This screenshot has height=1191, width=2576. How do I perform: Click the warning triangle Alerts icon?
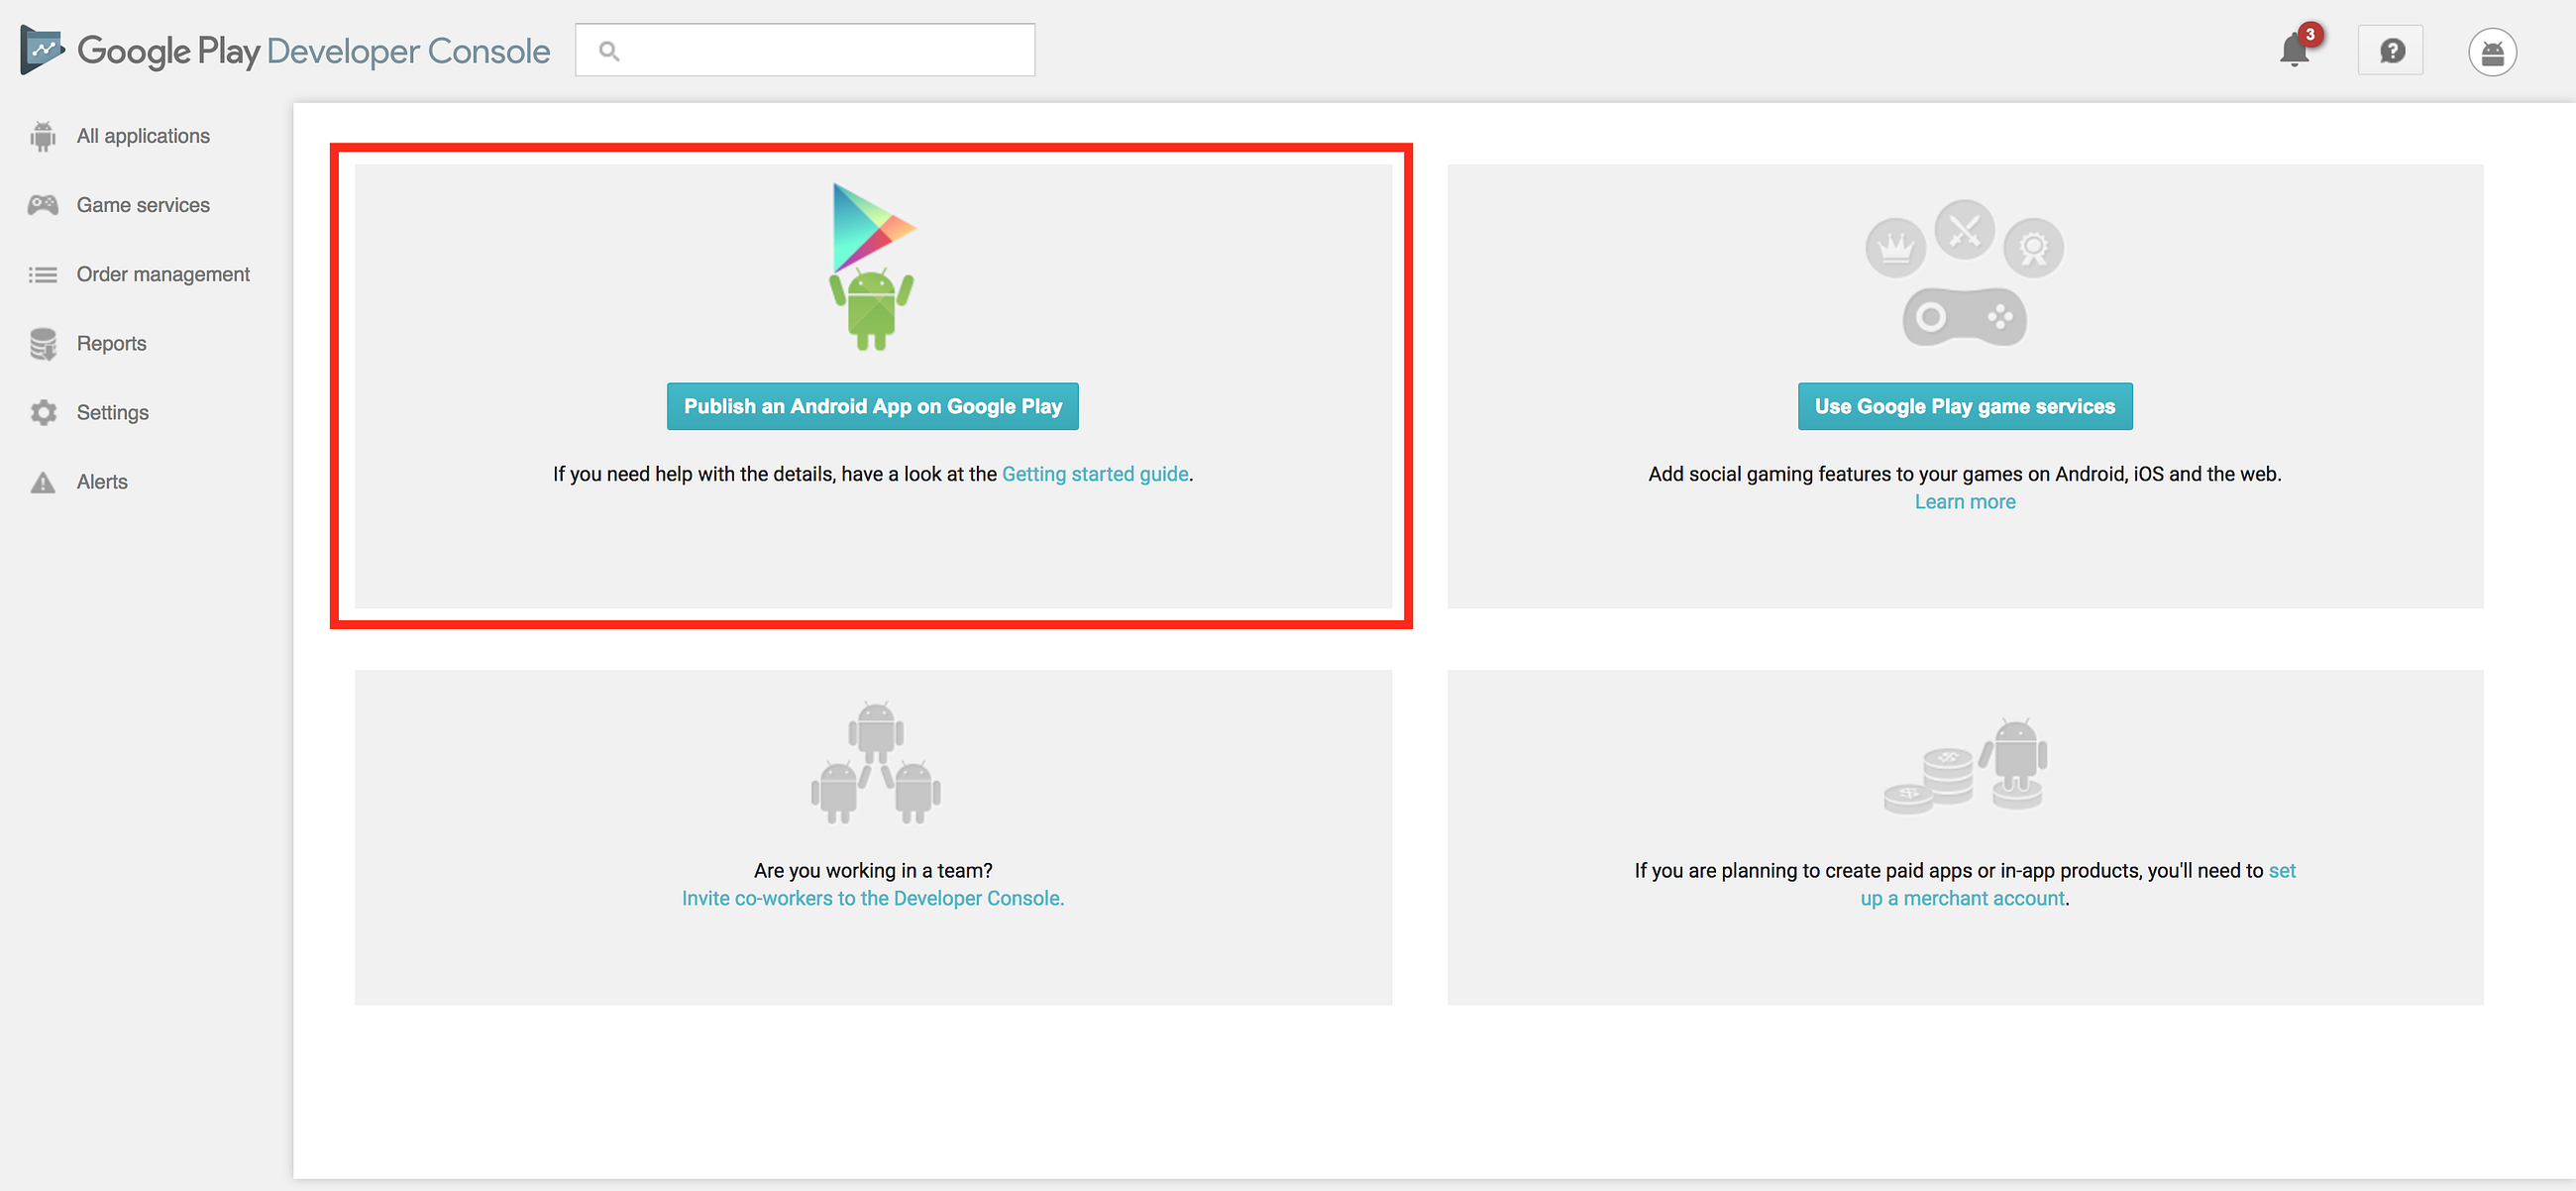[43, 482]
